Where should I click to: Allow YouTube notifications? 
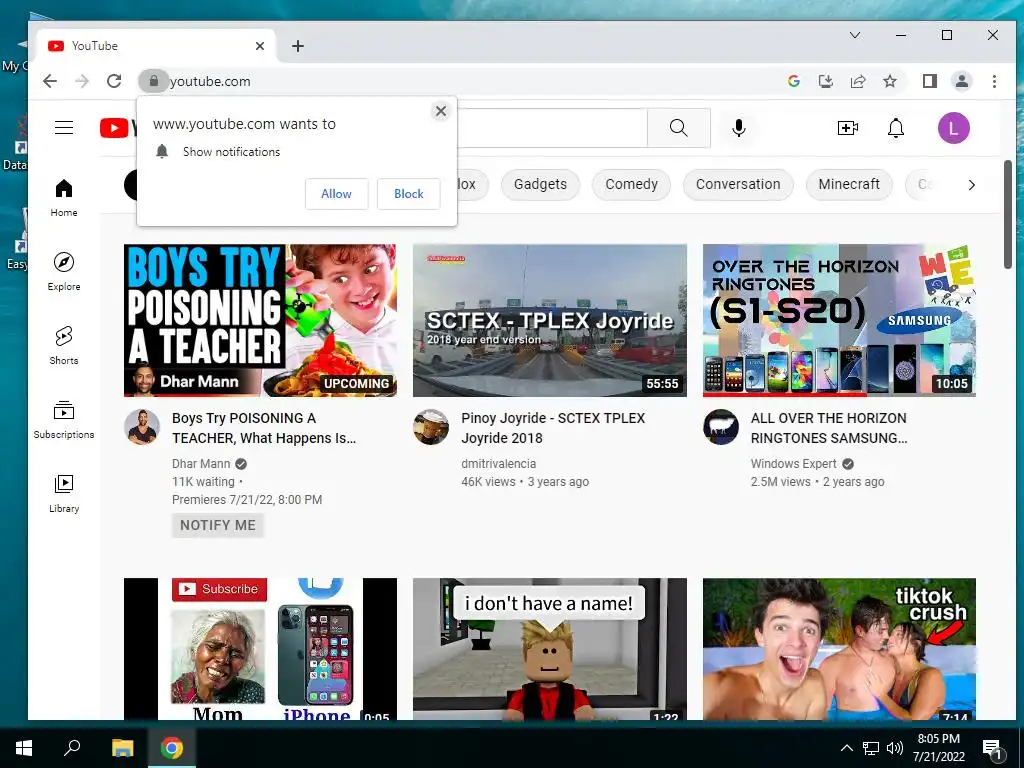click(x=336, y=194)
